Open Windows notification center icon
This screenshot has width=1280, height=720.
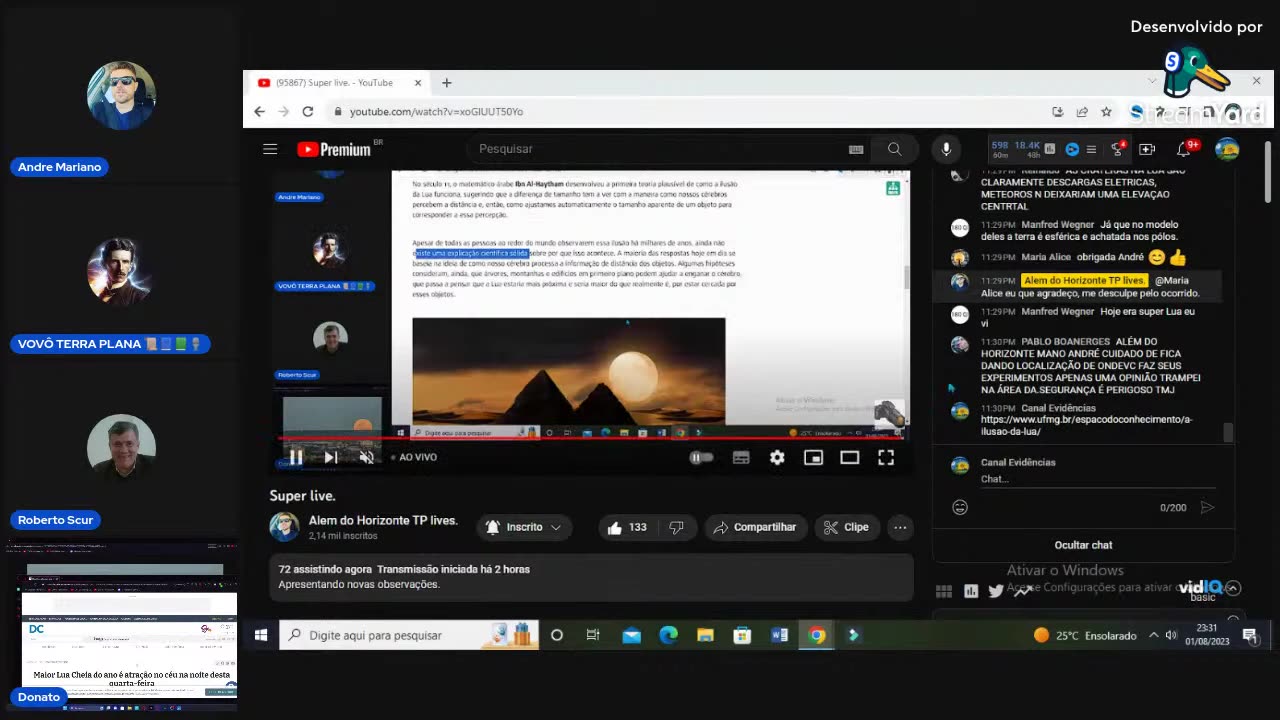click(1250, 635)
